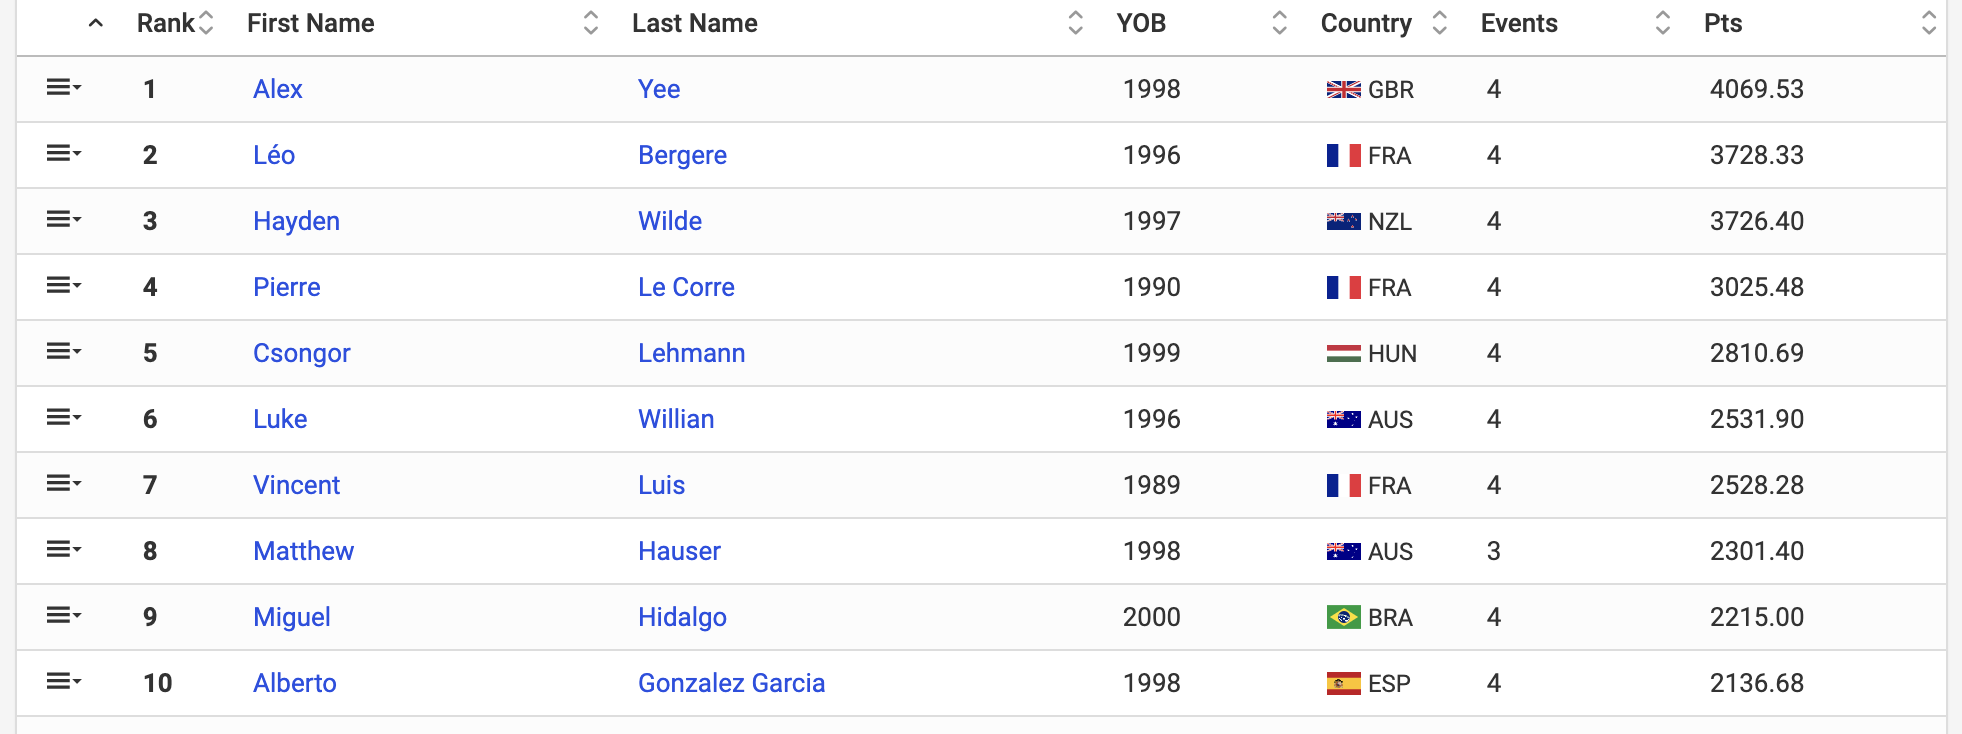This screenshot has width=1962, height=734.
Task: Sort by YOB column arrows
Action: pyautogui.click(x=1279, y=23)
